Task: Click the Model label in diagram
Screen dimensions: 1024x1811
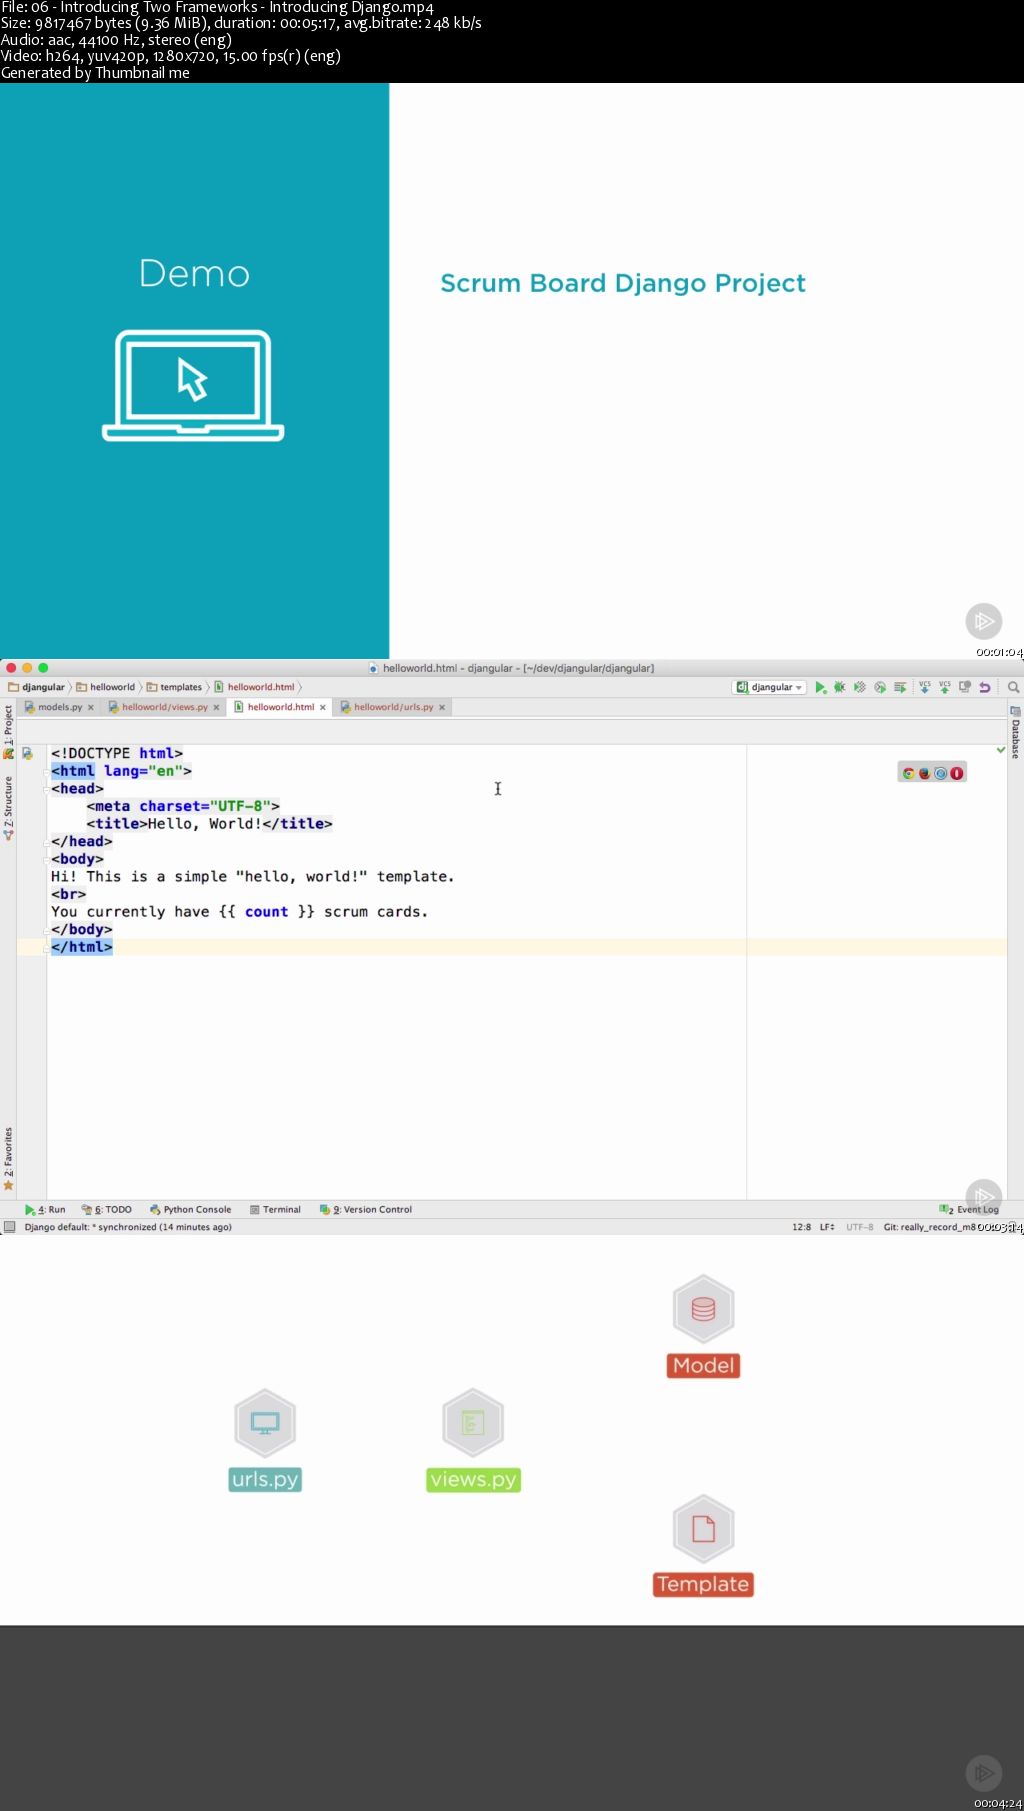Action: 703,1366
